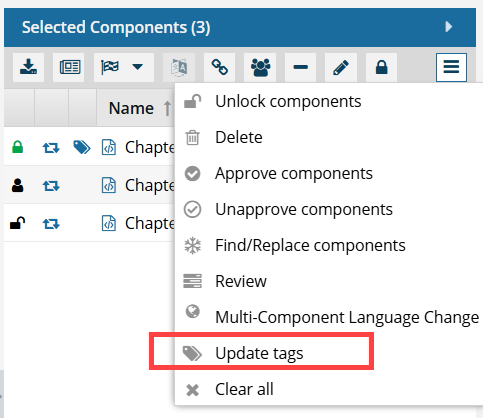This screenshot has width=483, height=418.
Task: Click the blue tags icon on first row
Action: tap(82, 147)
